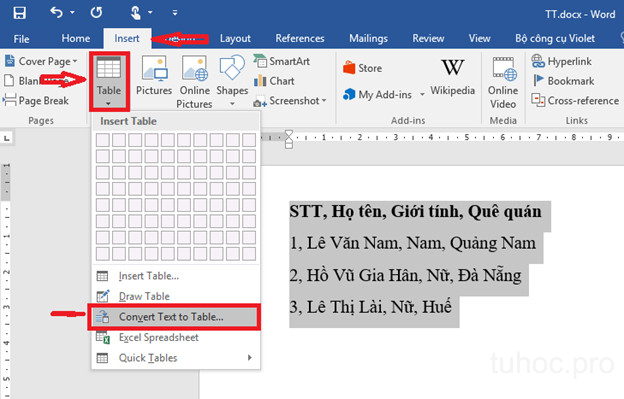Screen dimensions: 624x399
Task: Select Excel Spreadsheet menu entry
Action: point(176,338)
